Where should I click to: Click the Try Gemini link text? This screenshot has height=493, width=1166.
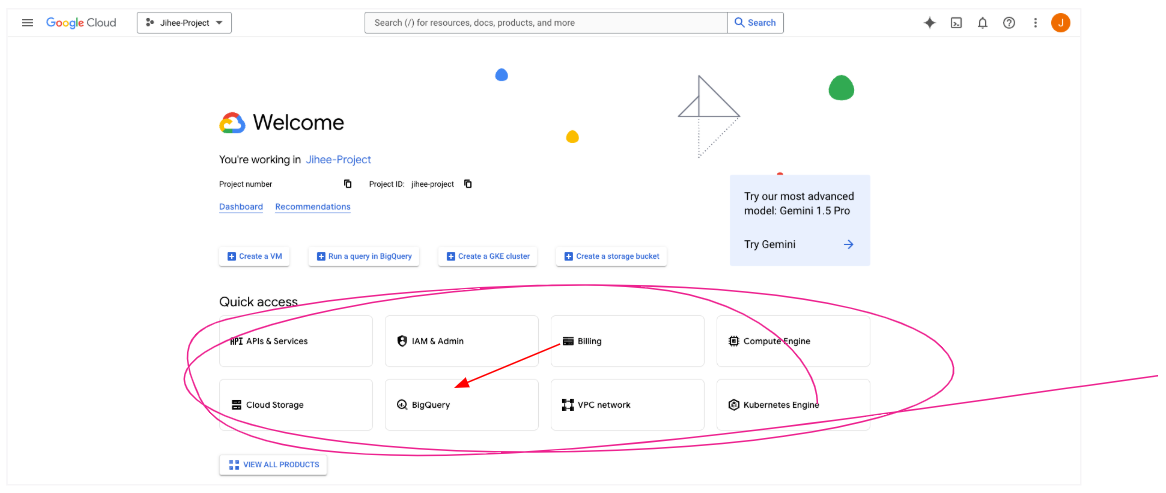click(770, 244)
